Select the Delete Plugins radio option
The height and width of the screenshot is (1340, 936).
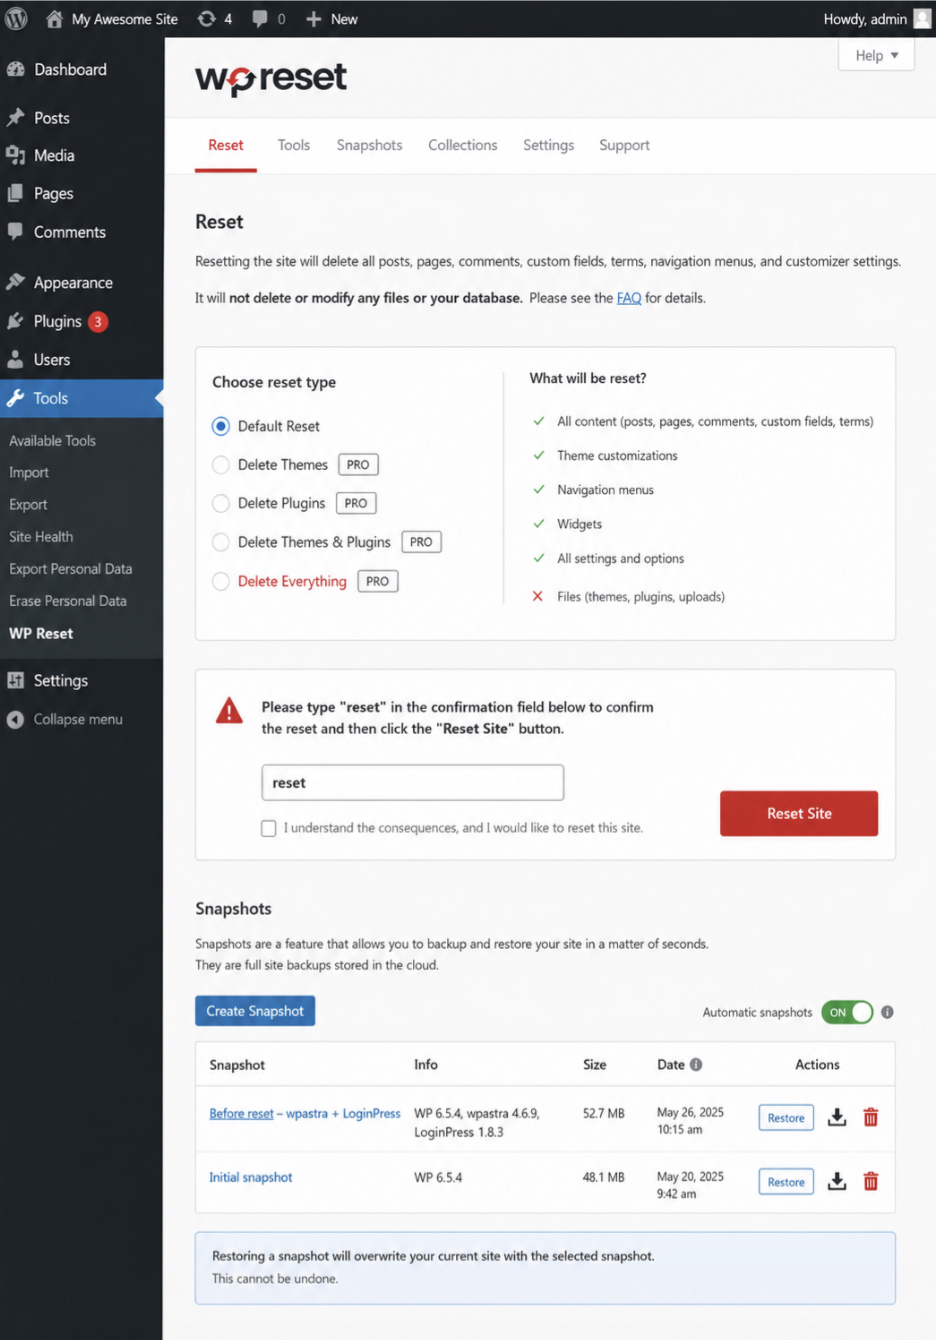click(221, 503)
